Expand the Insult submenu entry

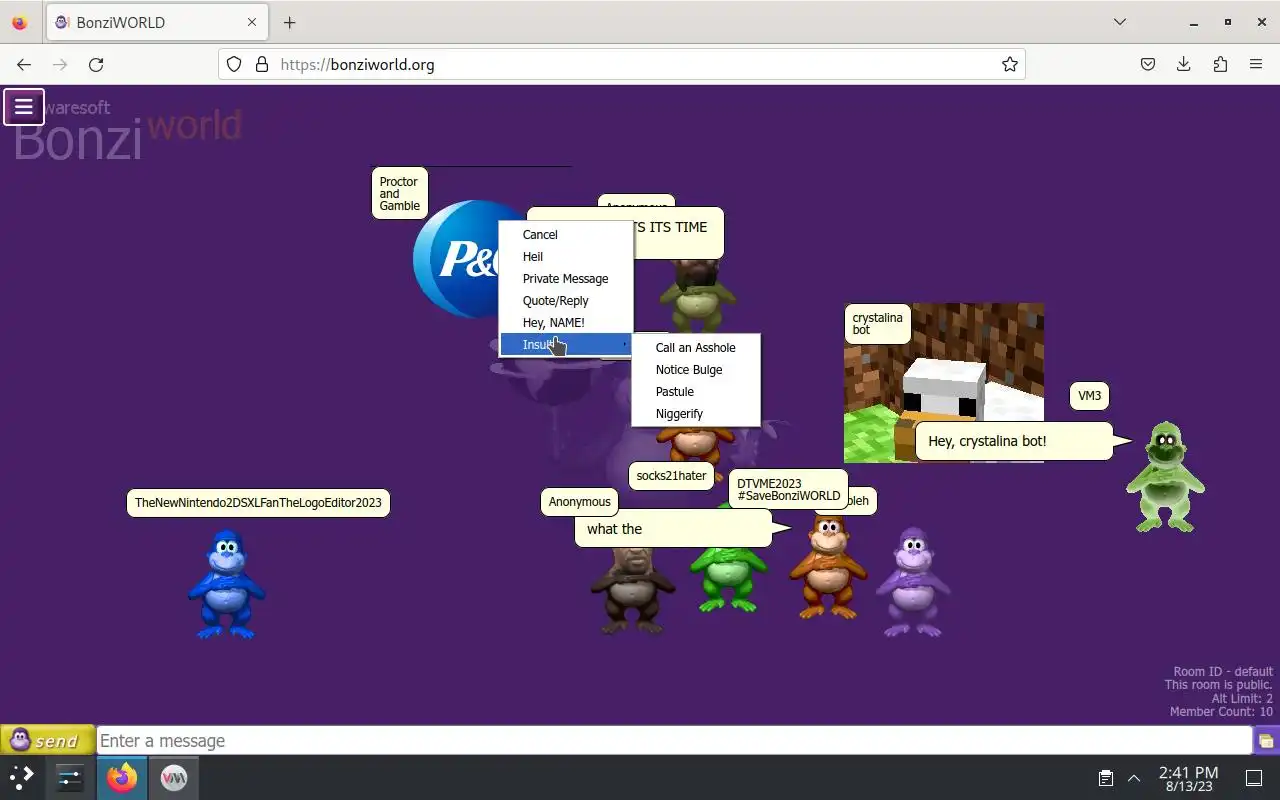point(566,344)
